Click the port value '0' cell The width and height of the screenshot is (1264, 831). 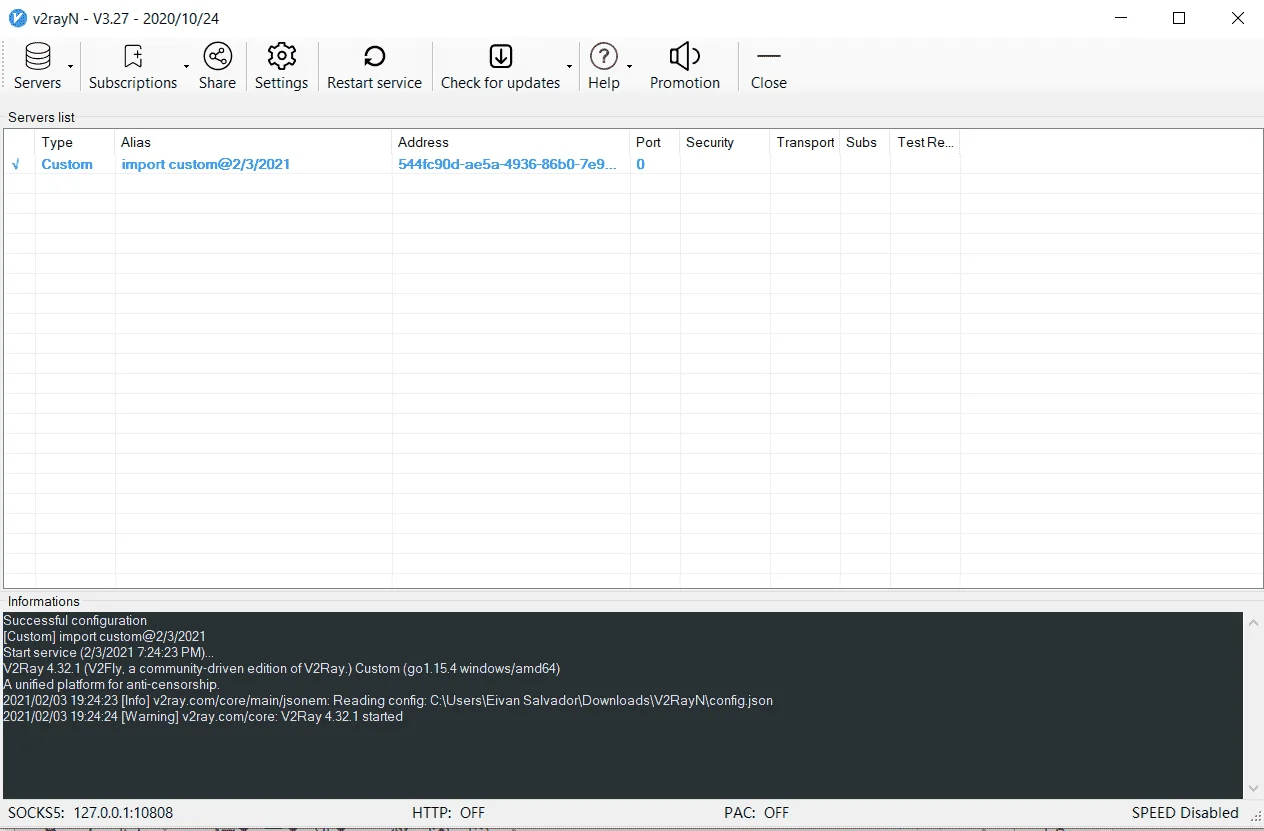[x=641, y=164]
